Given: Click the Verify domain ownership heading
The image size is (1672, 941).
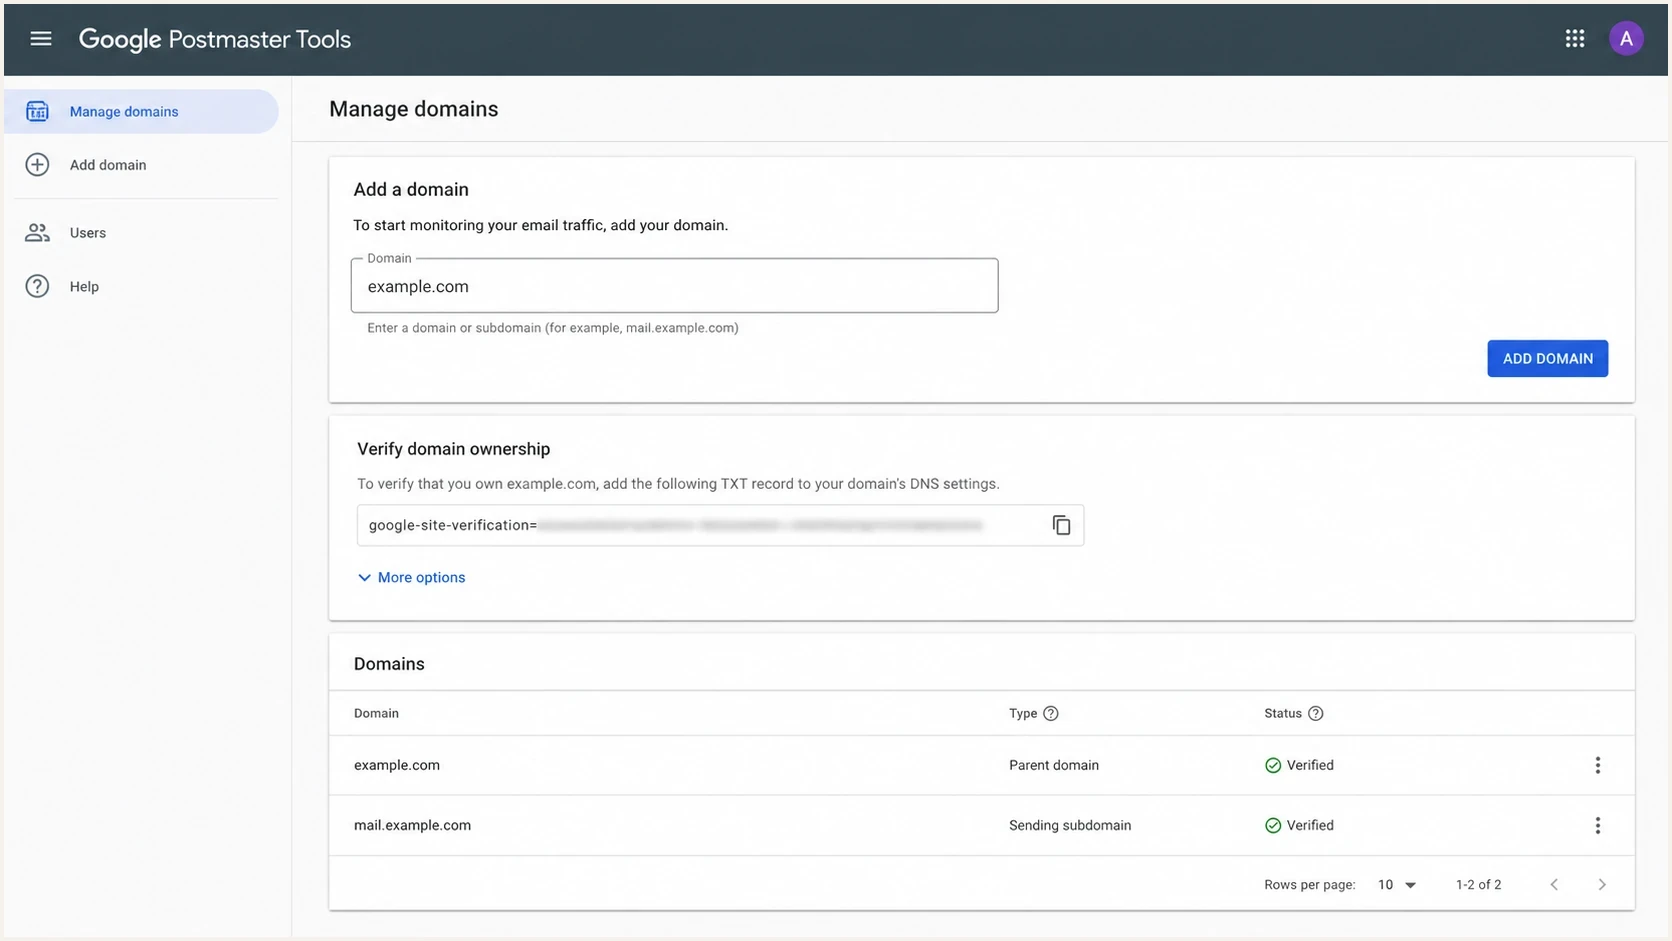Looking at the screenshot, I should point(454,449).
